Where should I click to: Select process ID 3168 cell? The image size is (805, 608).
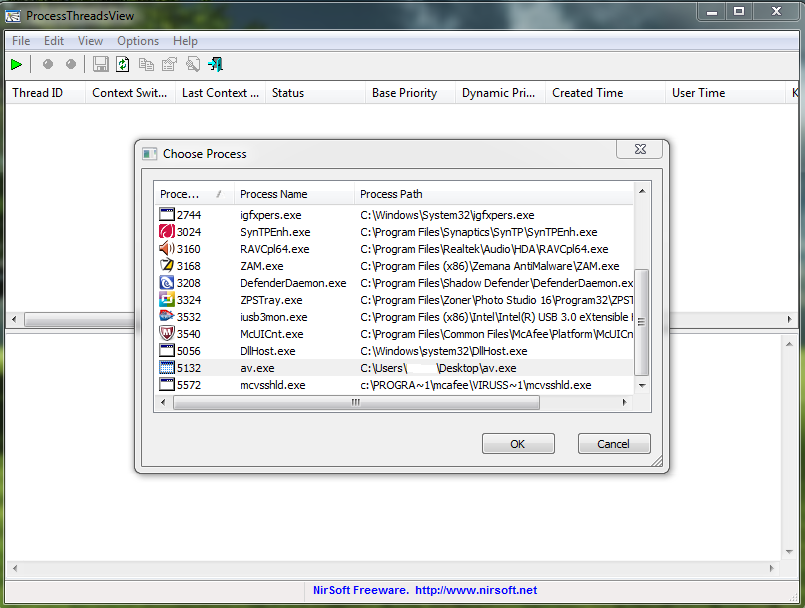[x=189, y=266]
